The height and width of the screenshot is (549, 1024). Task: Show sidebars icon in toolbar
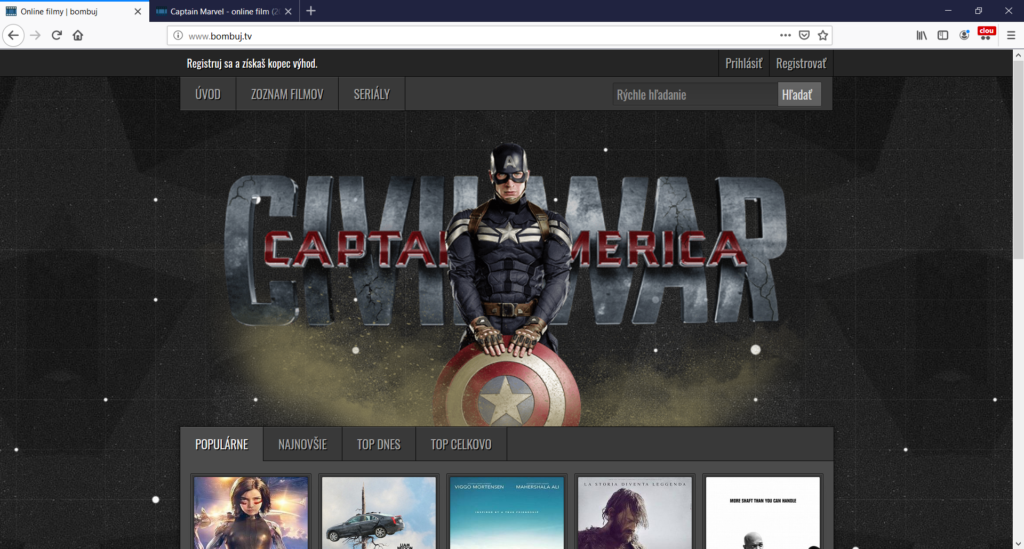tap(942, 35)
